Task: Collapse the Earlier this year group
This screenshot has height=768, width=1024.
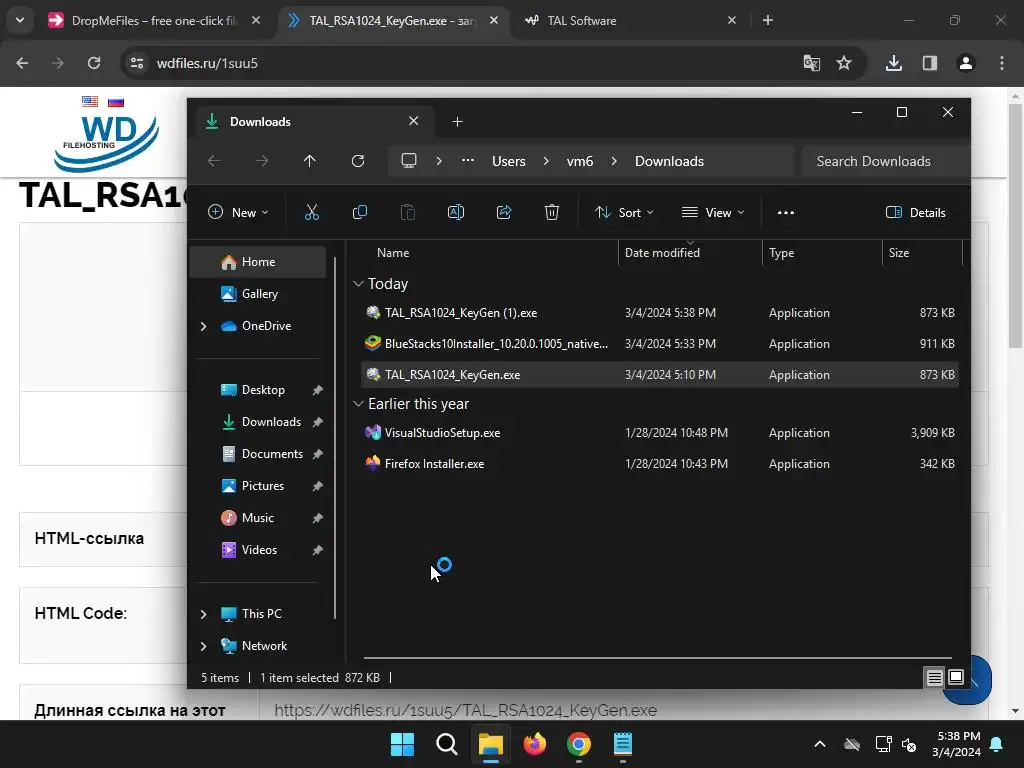Action: tap(358, 404)
